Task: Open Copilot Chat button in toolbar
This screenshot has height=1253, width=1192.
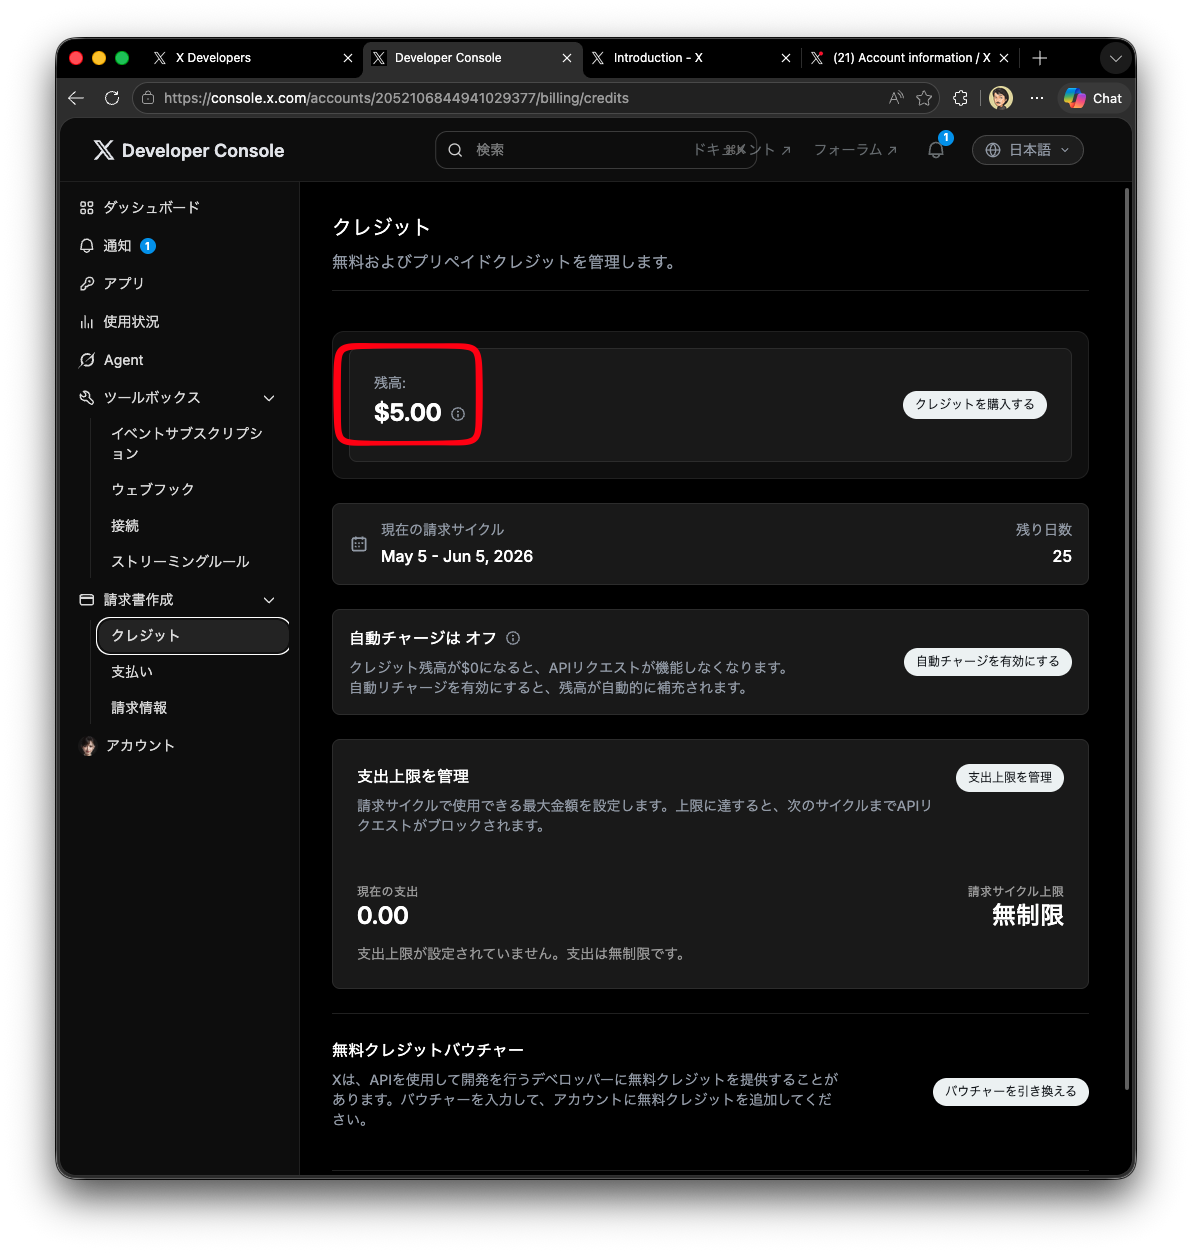Action: click(1093, 98)
